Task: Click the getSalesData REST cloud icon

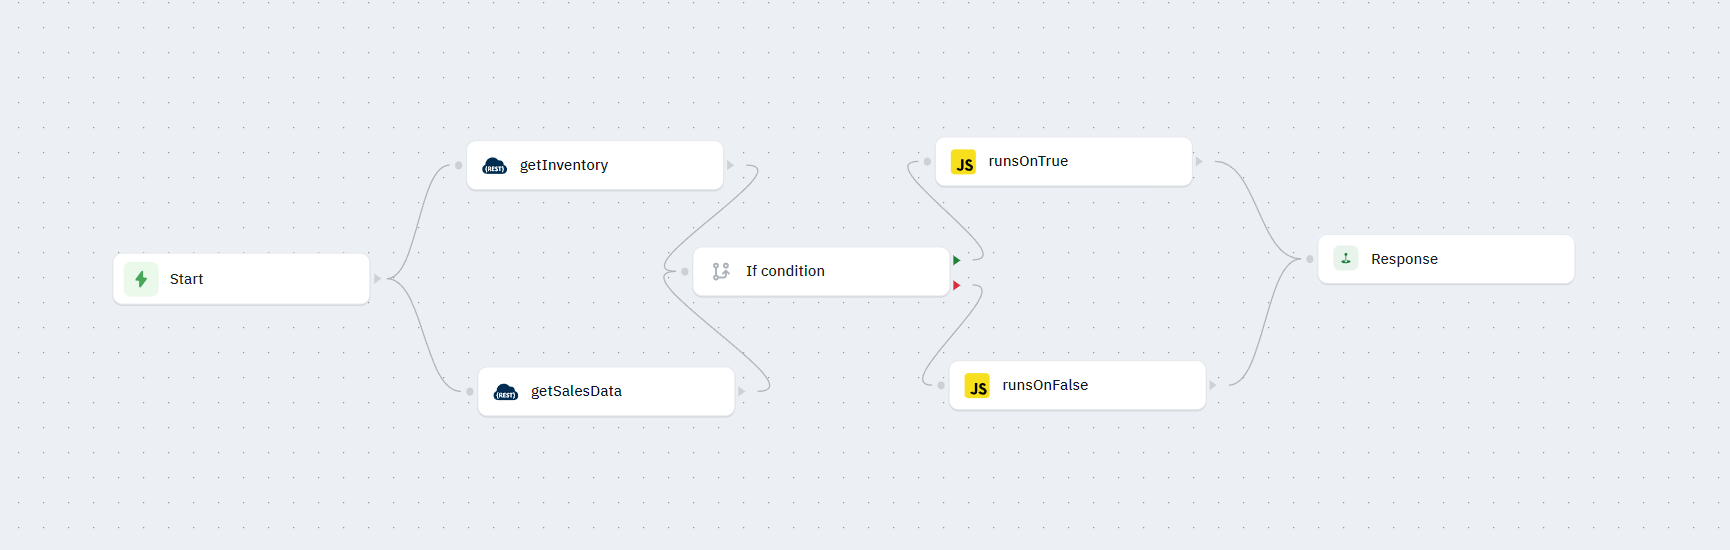Action: (x=506, y=392)
